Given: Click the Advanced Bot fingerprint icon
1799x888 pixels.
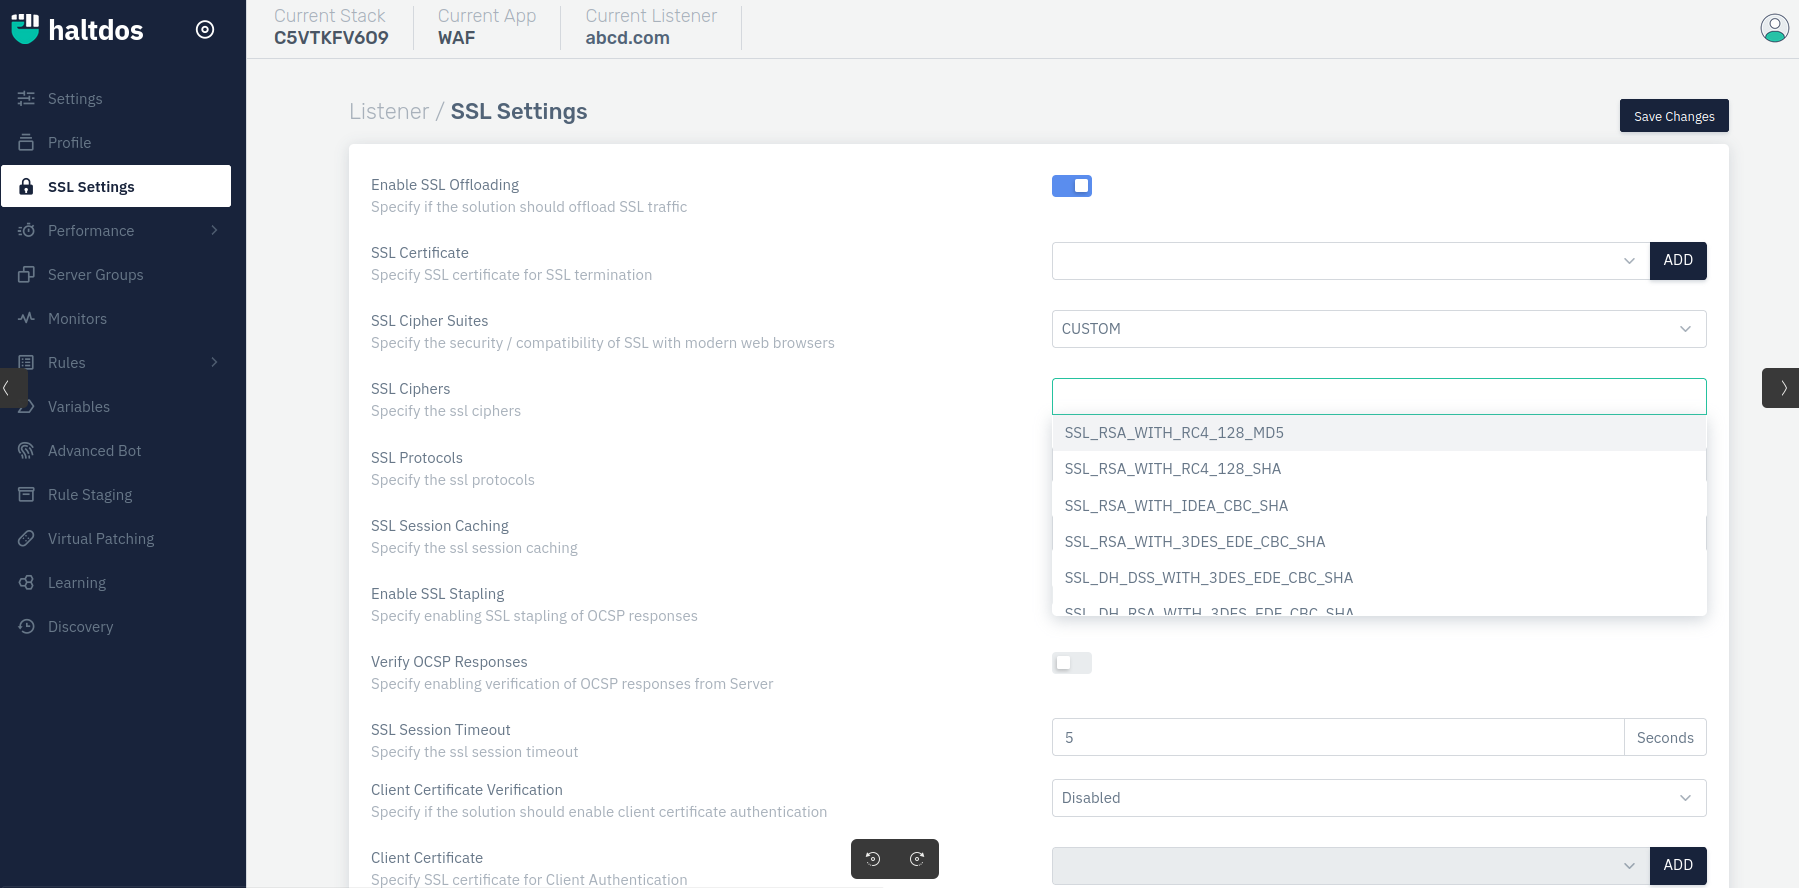Looking at the screenshot, I should click(26, 450).
